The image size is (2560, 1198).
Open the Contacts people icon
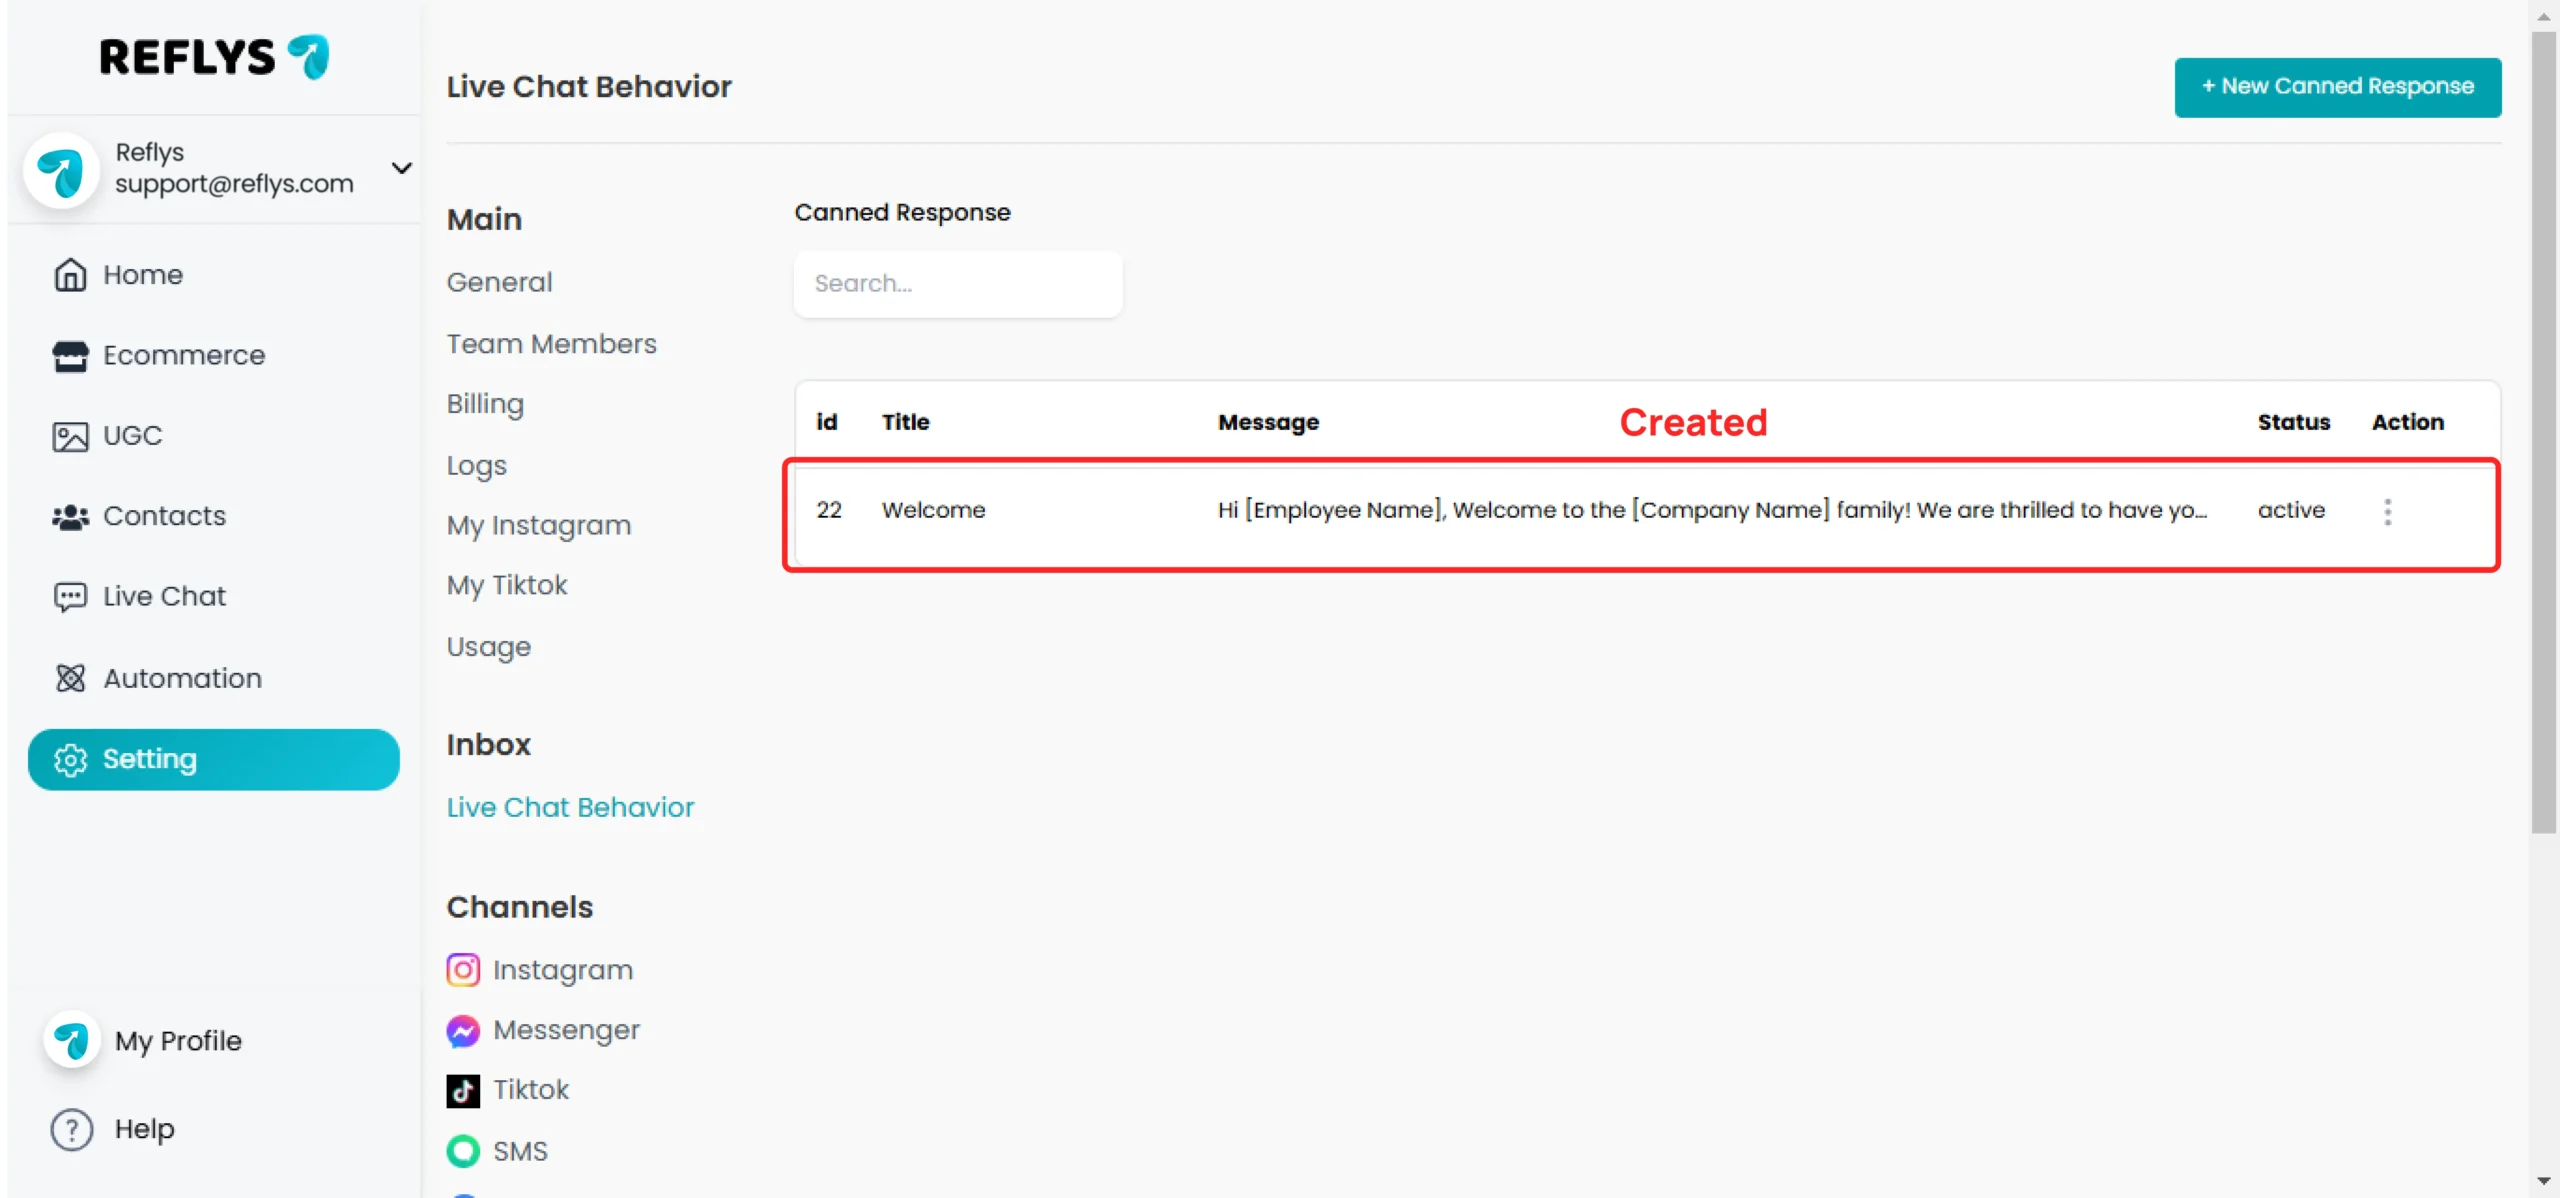(x=70, y=517)
